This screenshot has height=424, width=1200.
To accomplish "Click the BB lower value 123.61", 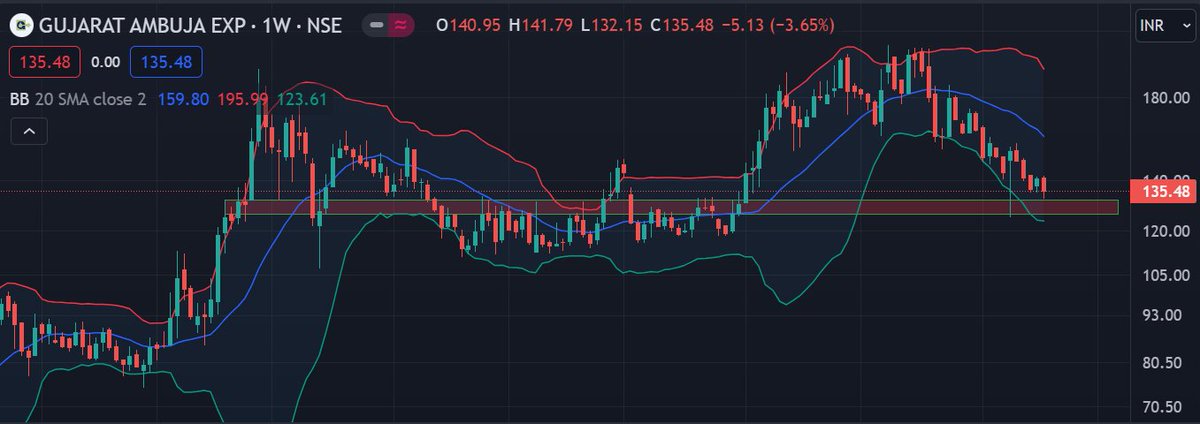I will coord(301,99).
